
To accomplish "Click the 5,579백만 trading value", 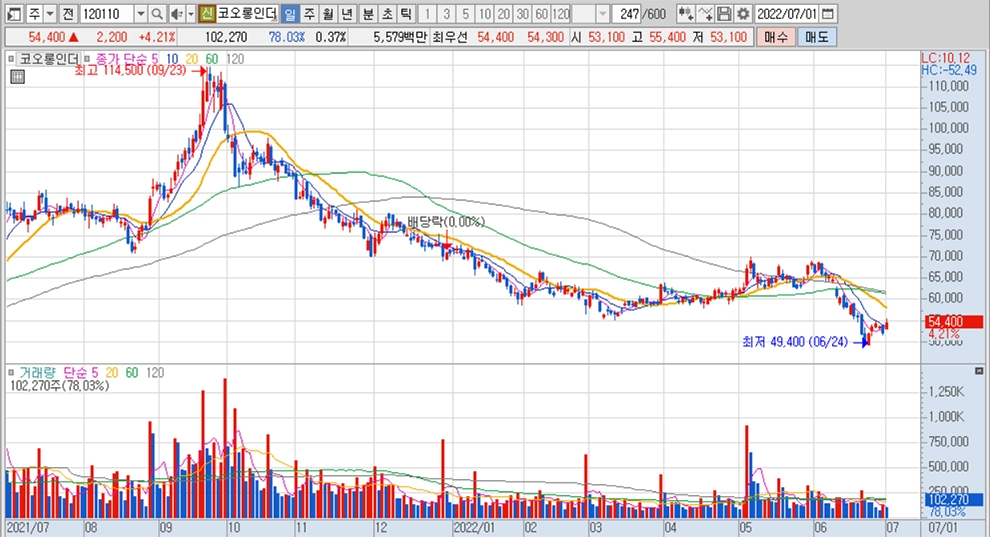I will pos(400,37).
